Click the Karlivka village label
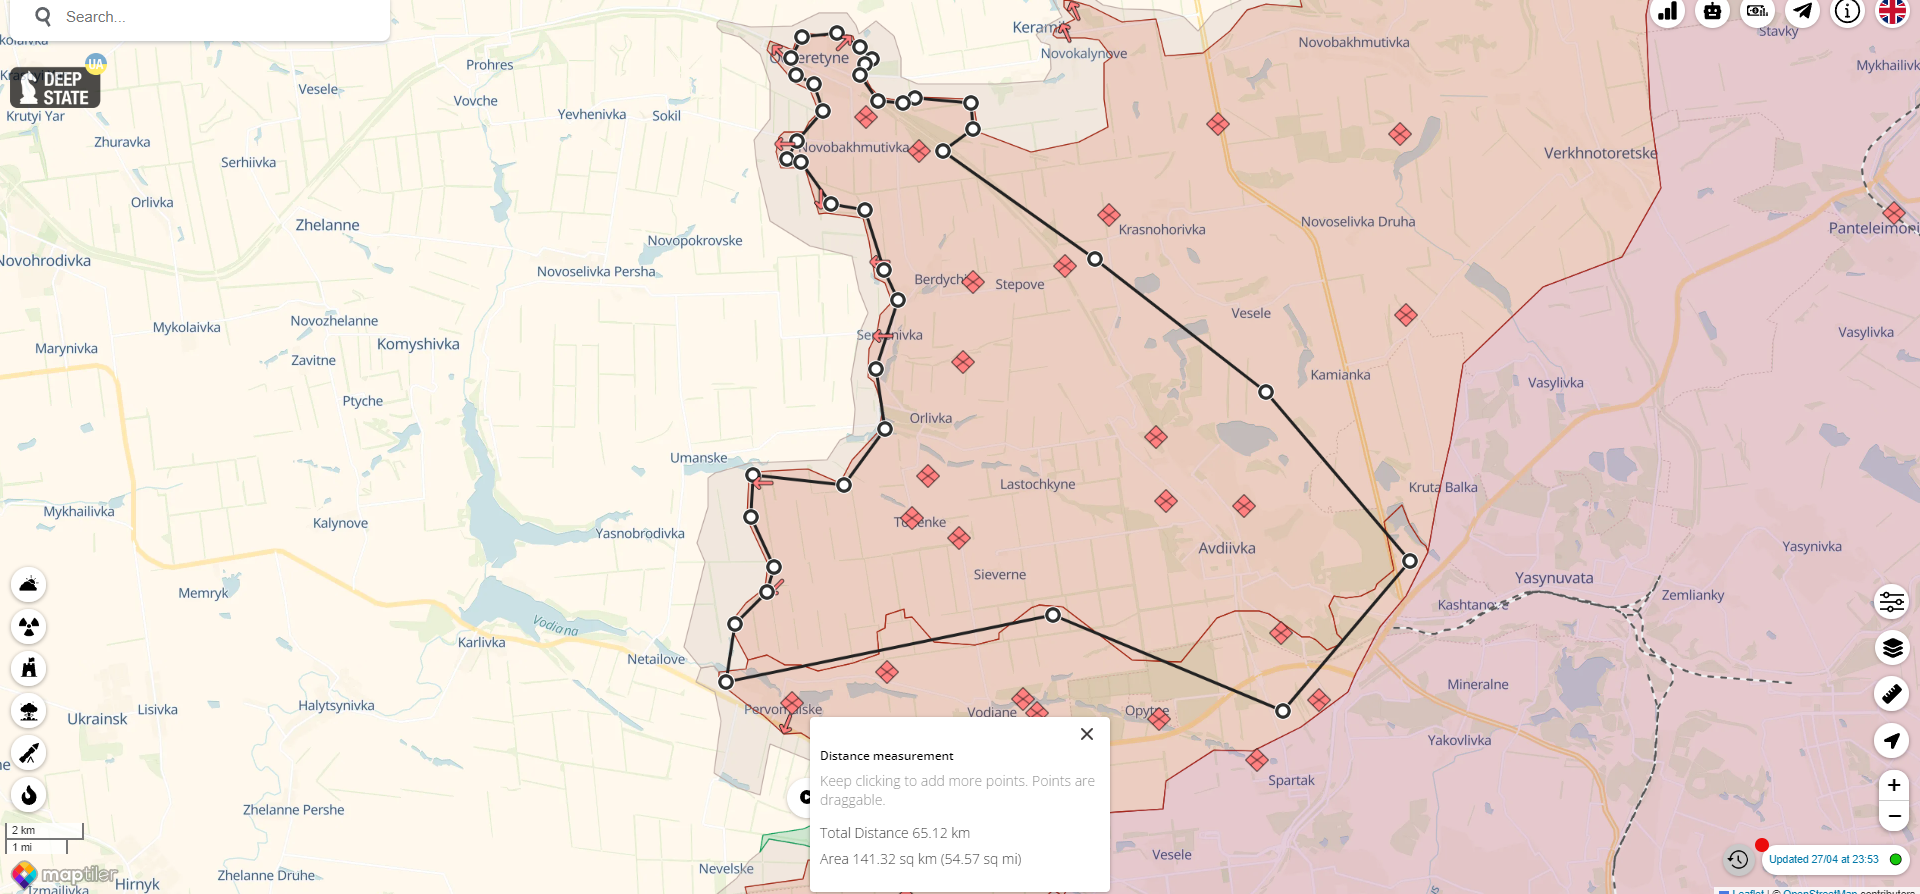 [x=482, y=642]
